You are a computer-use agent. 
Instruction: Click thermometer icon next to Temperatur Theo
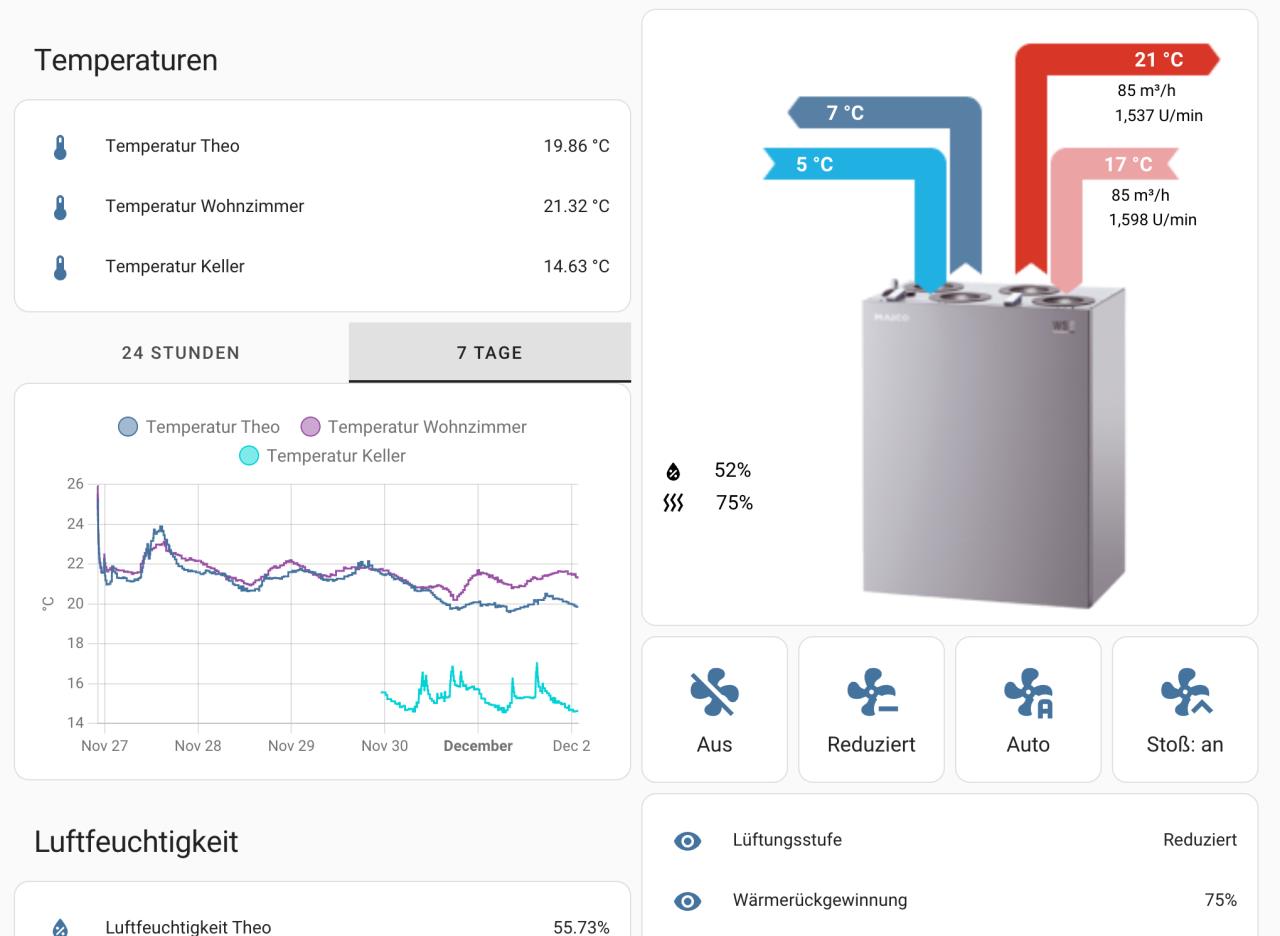tap(60, 146)
